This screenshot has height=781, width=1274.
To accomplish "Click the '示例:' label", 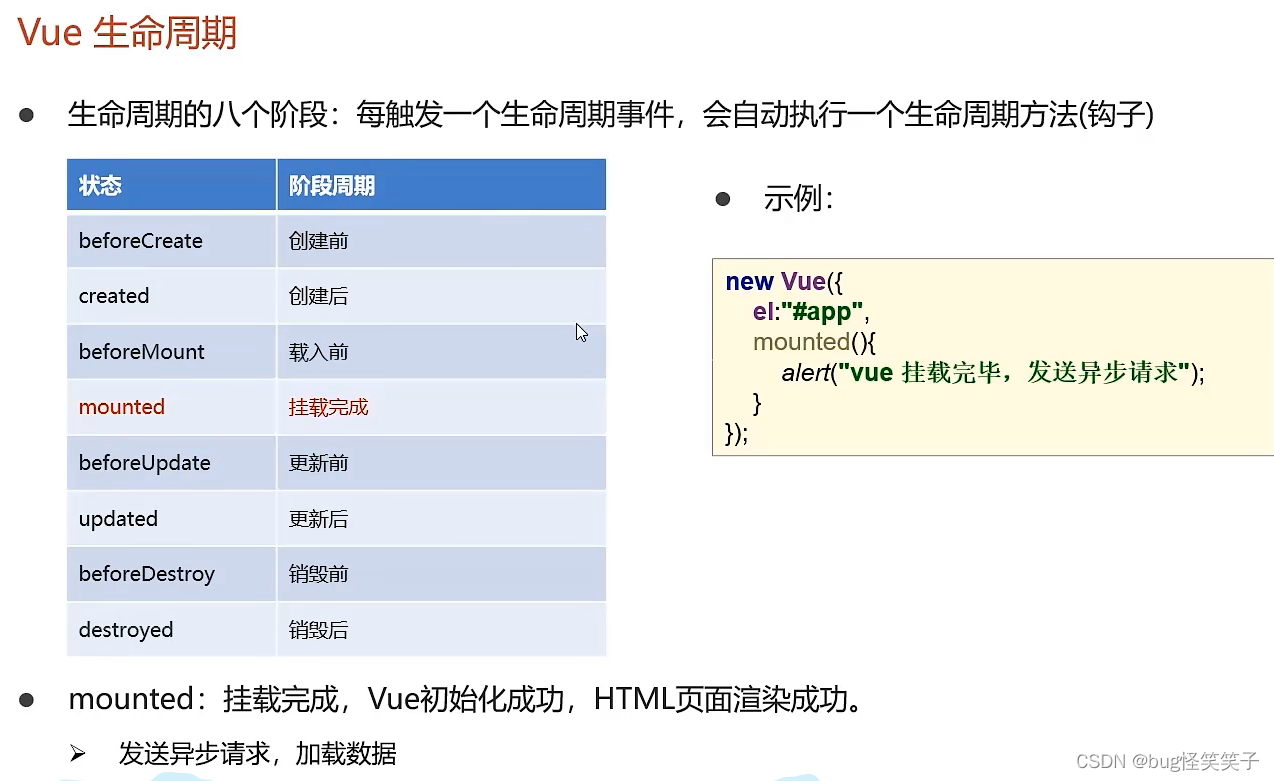I will [798, 198].
